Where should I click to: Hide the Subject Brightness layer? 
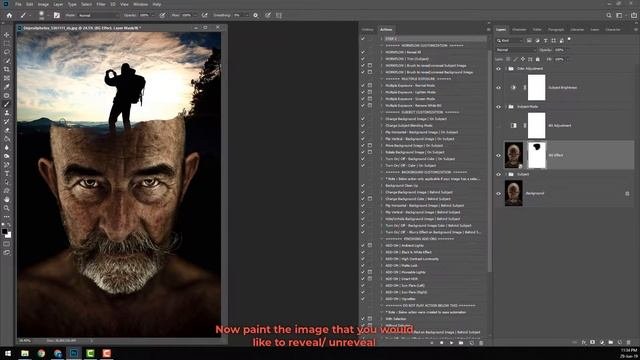(x=498, y=87)
